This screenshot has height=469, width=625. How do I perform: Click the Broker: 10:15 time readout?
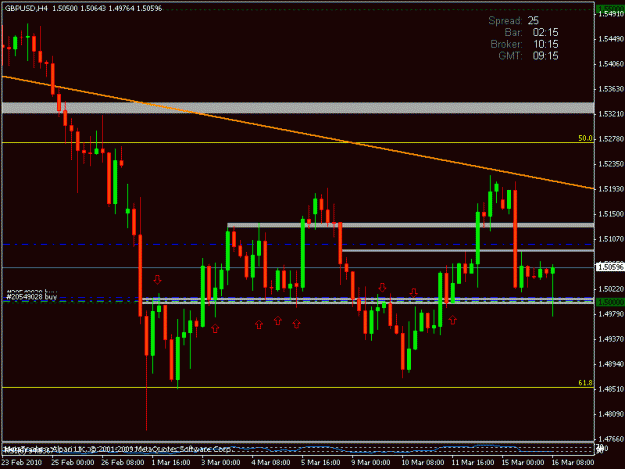click(524, 44)
